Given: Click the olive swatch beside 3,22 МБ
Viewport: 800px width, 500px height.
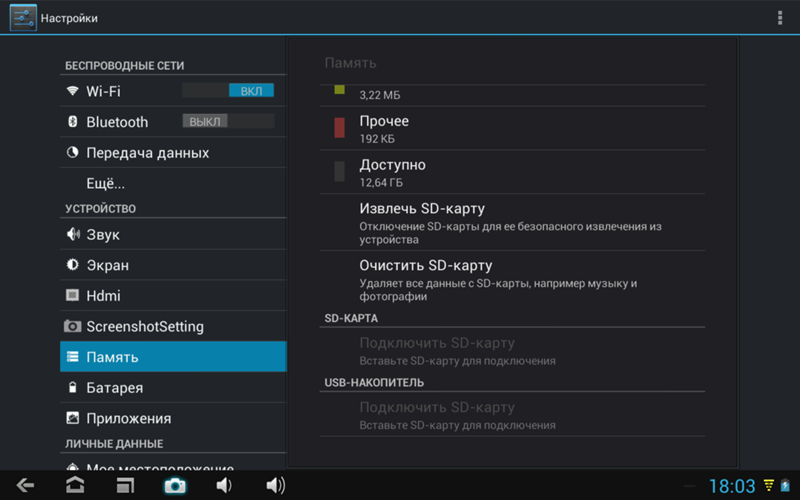Looking at the screenshot, I should coord(339,90).
